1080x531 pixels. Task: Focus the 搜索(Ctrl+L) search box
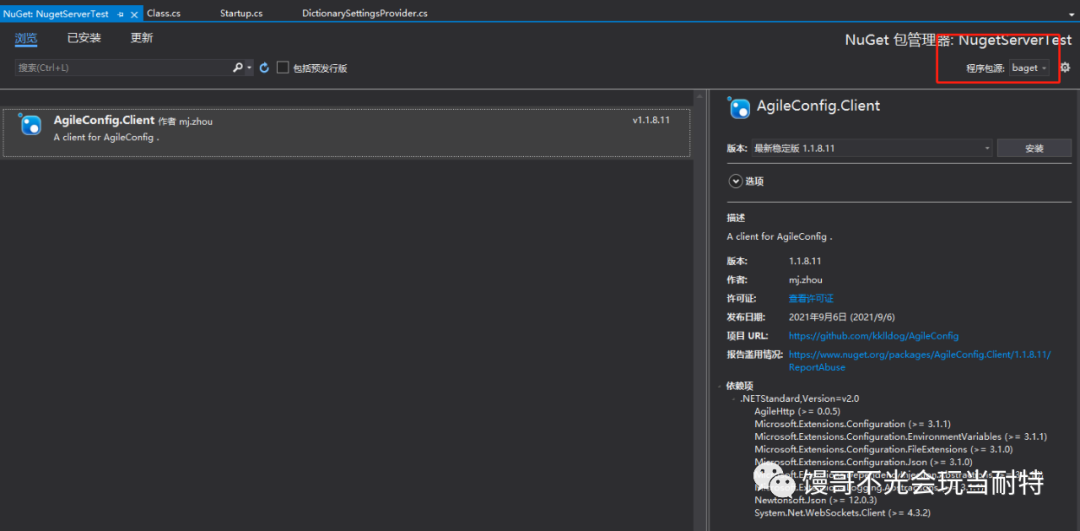(122, 67)
